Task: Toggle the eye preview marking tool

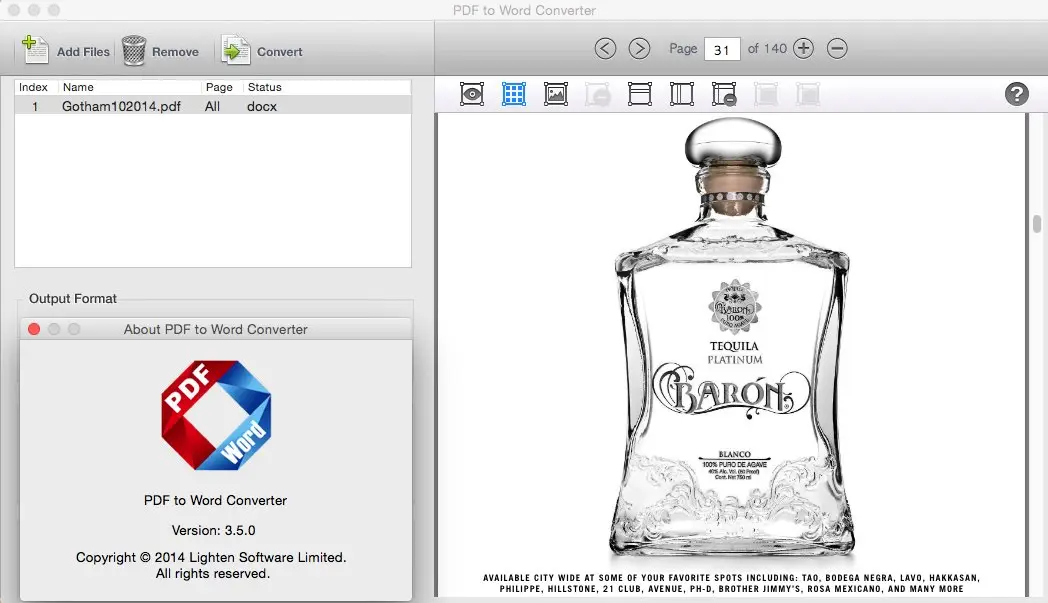Action: click(472, 94)
